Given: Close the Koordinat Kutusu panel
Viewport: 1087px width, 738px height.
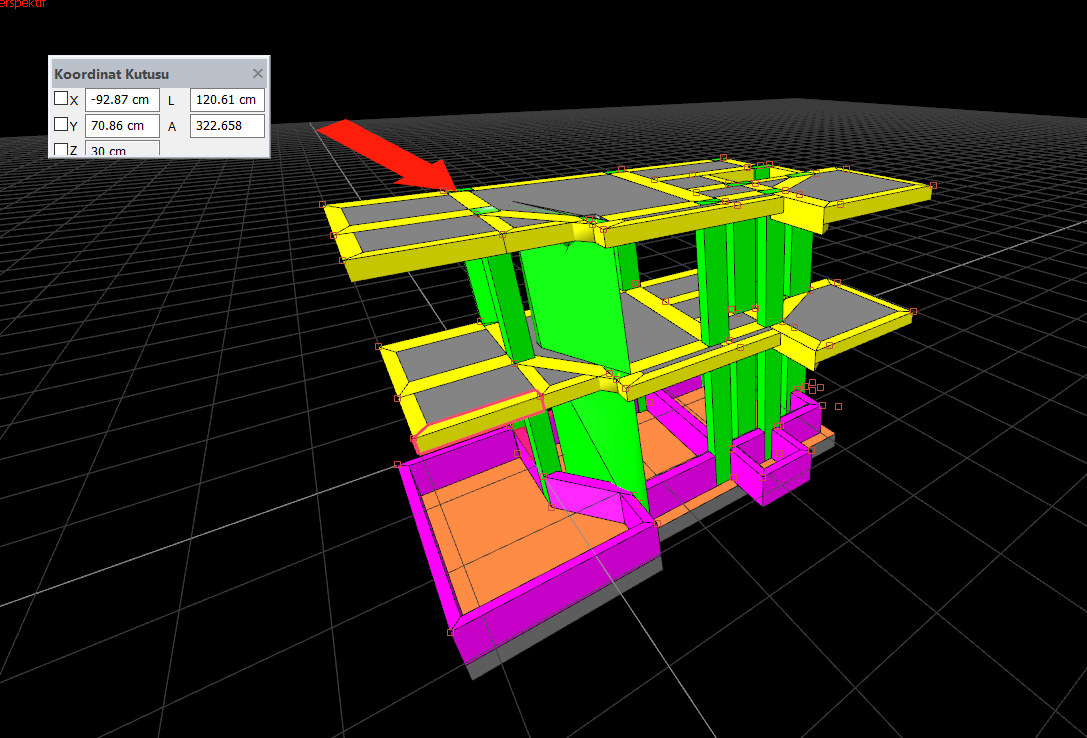Looking at the screenshot, I should pyautogui.click(x=258, y=74).
